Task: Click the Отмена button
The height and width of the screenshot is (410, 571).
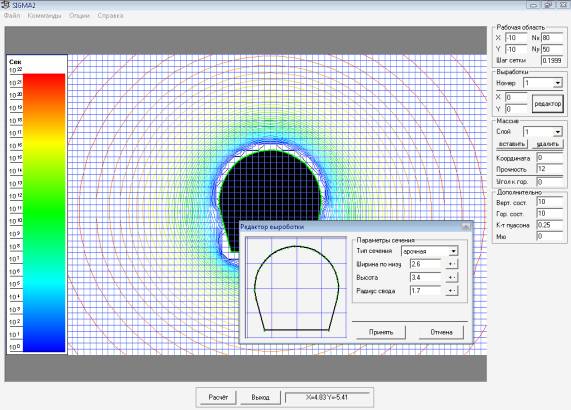Action: click(441, 332)
